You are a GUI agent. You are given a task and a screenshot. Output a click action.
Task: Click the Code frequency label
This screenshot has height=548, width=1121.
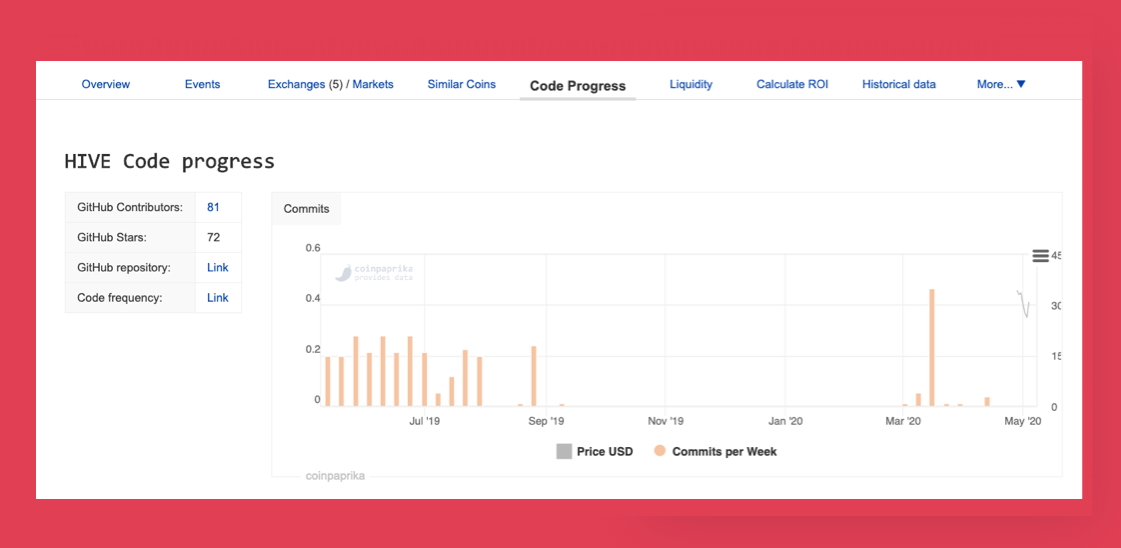[x=120, y=297]
